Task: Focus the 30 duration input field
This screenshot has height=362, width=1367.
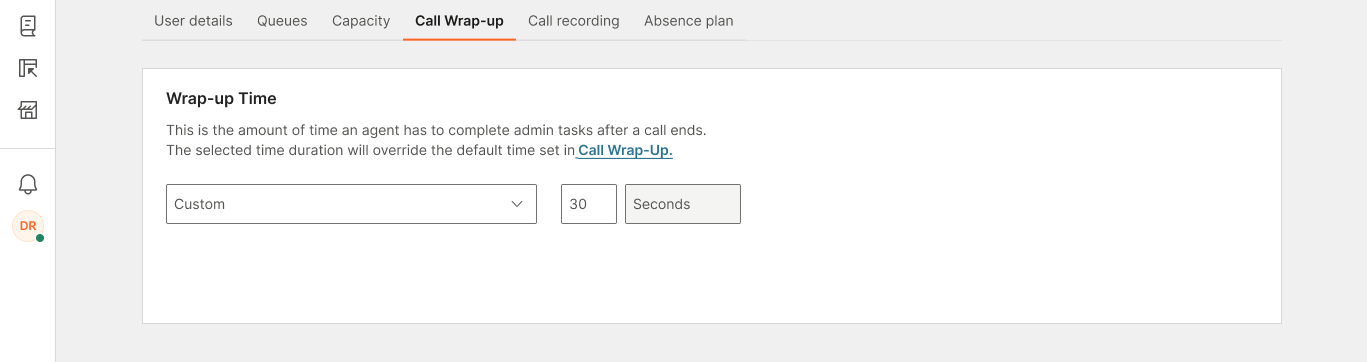Action: pos(589,204)
